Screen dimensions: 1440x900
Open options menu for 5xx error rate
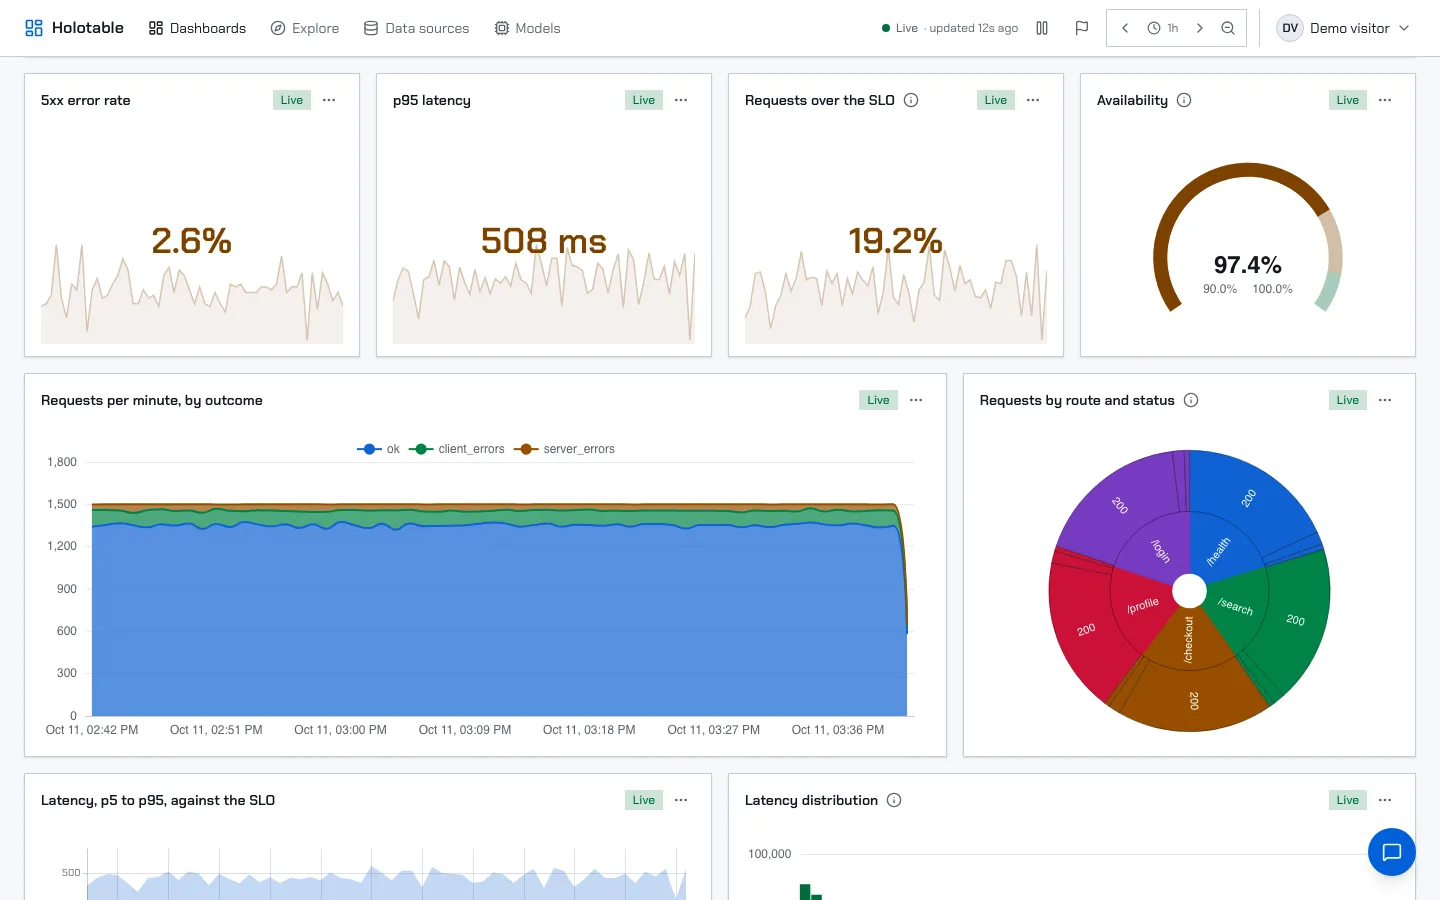pyautogui.click(x=329, y=100)
